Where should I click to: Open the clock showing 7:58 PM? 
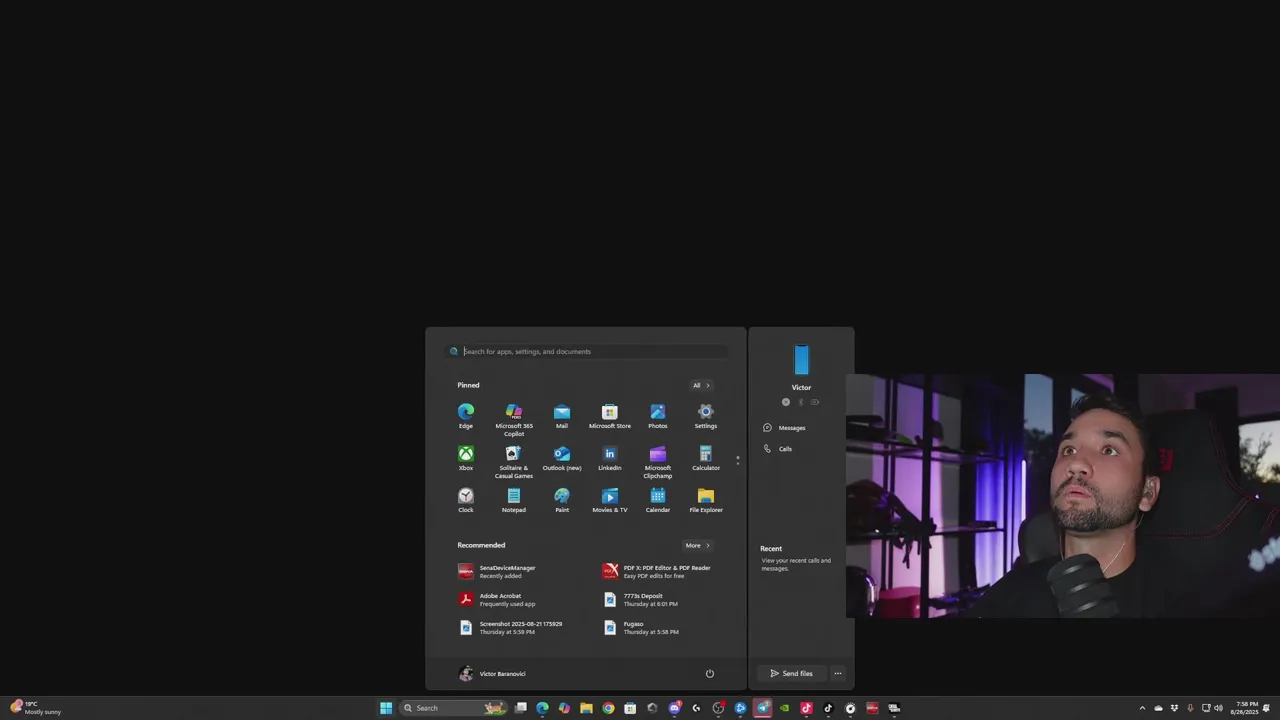pos(1246,708)
